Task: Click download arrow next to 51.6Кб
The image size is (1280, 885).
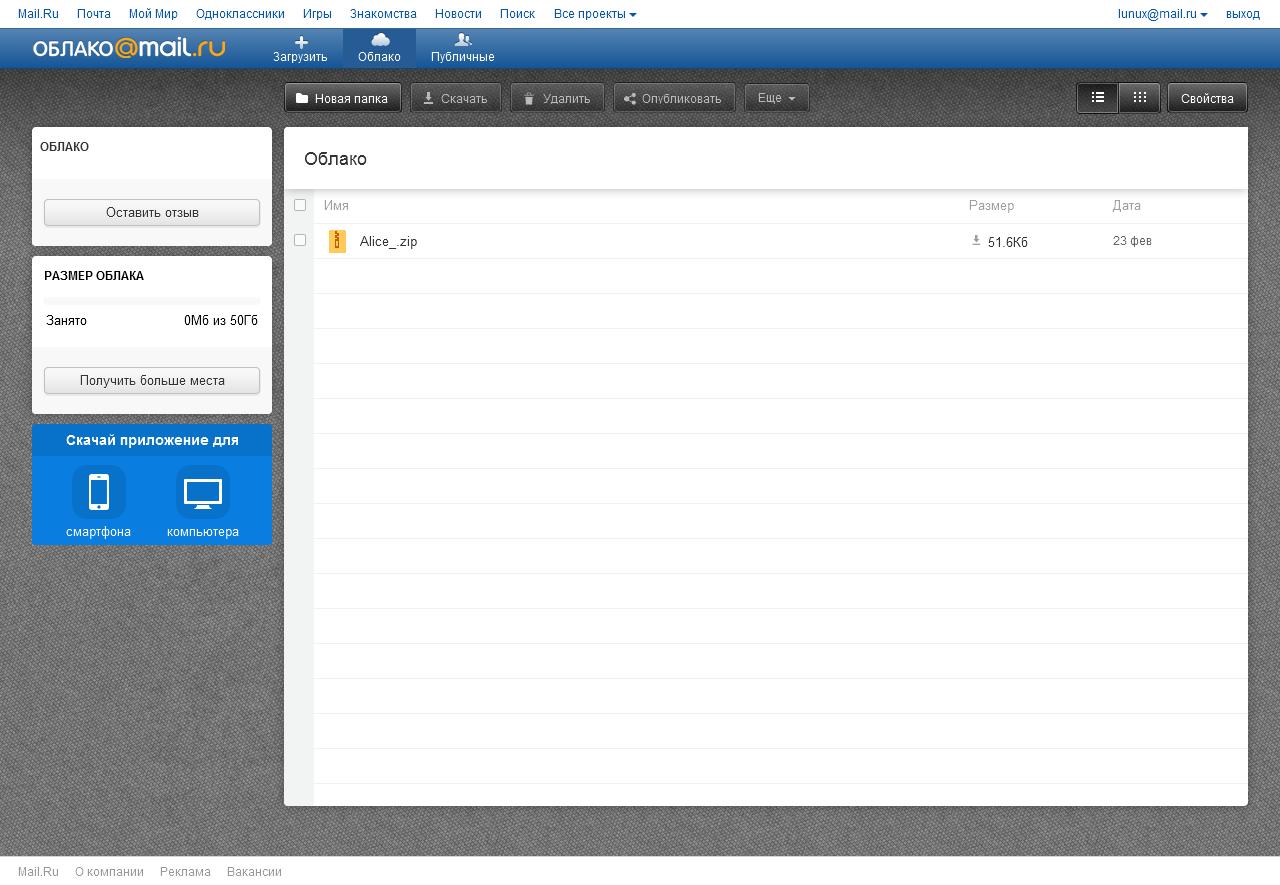Action: click(976, 240)
